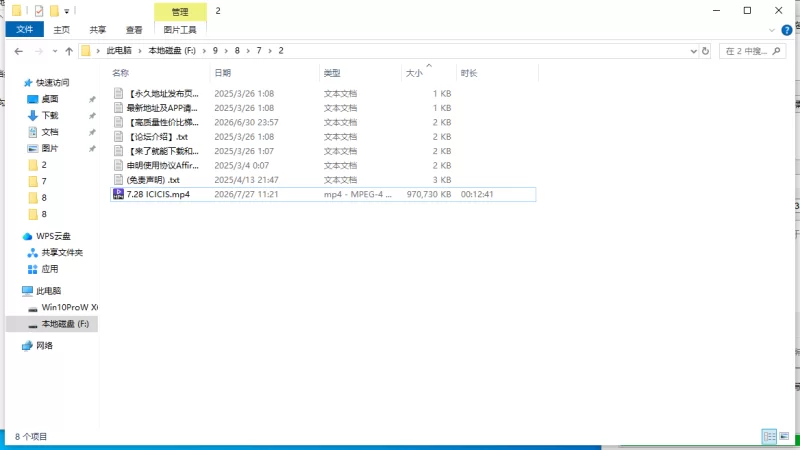This screenshot has height=450, width=800.
Task: Click the properties quick access icon
Action: click(x=39, y=11)
